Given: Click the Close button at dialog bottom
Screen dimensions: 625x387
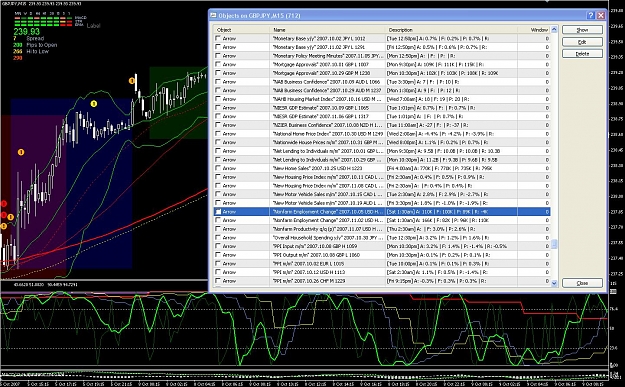Looking at the screenshot, I should [582, 283].
